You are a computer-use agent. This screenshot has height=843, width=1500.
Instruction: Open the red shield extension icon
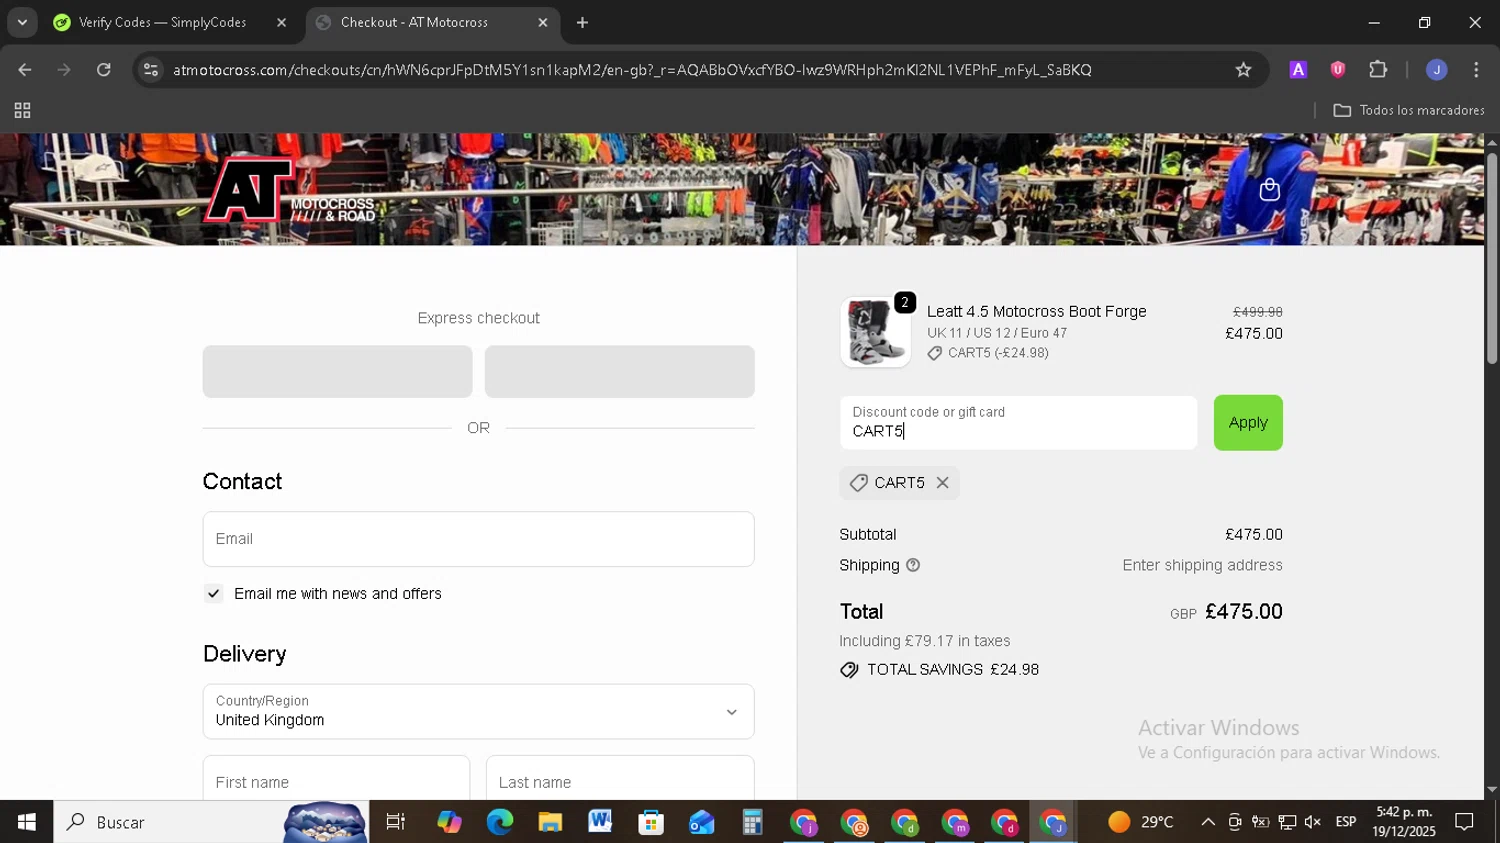1338,70
